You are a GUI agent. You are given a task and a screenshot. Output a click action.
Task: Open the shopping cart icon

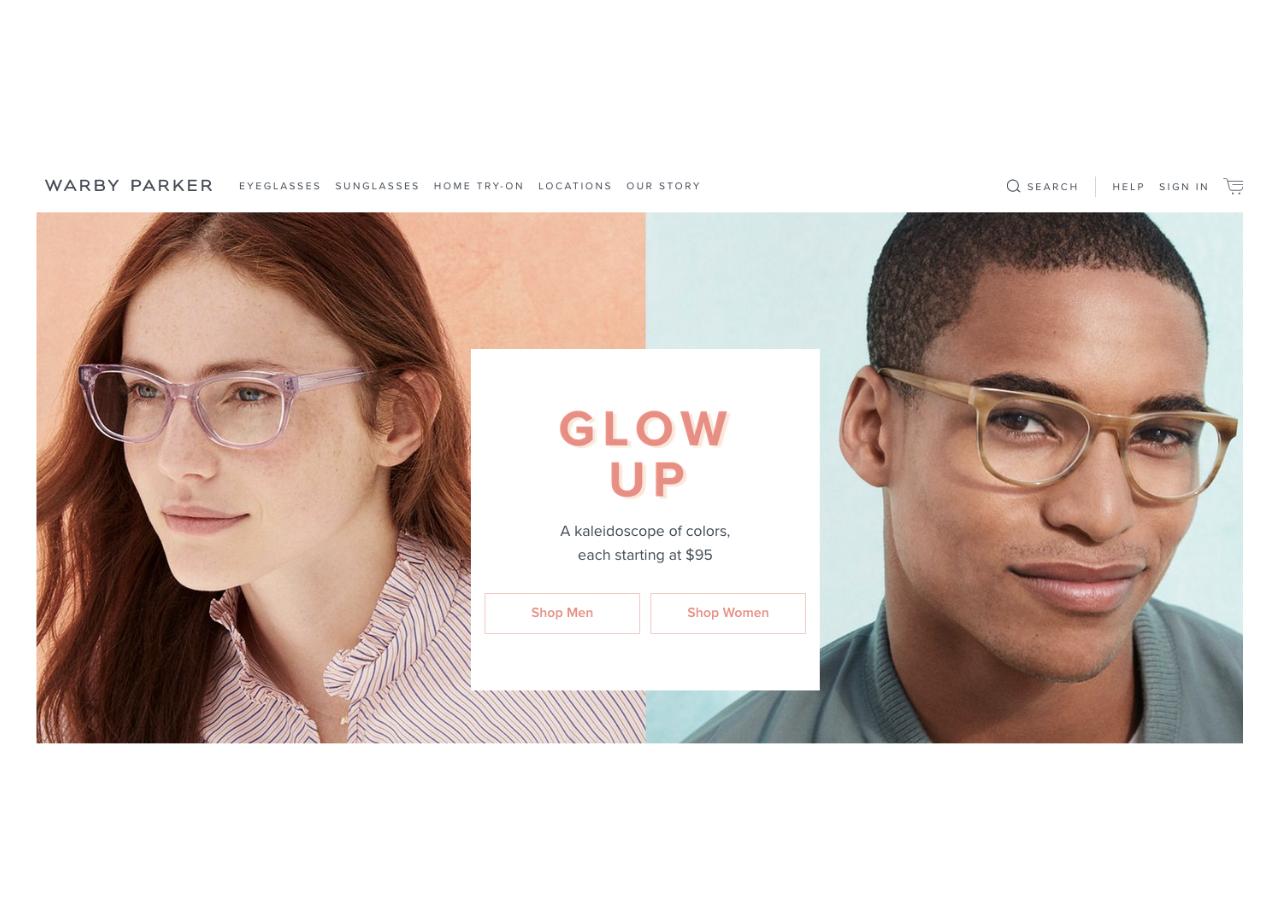click(x=1234, y=186)
